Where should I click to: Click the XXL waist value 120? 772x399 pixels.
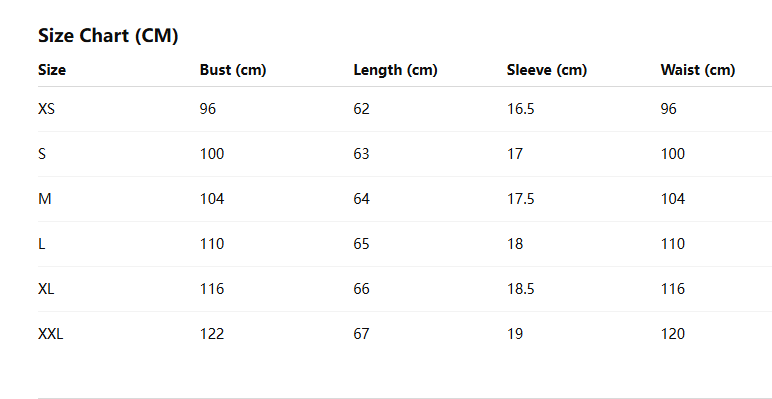(673, 334)
